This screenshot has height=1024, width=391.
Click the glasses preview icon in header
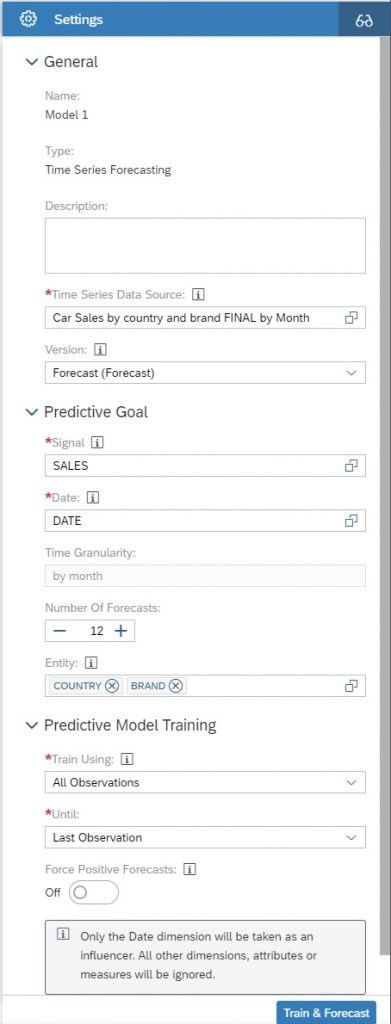tap(364, 20)
